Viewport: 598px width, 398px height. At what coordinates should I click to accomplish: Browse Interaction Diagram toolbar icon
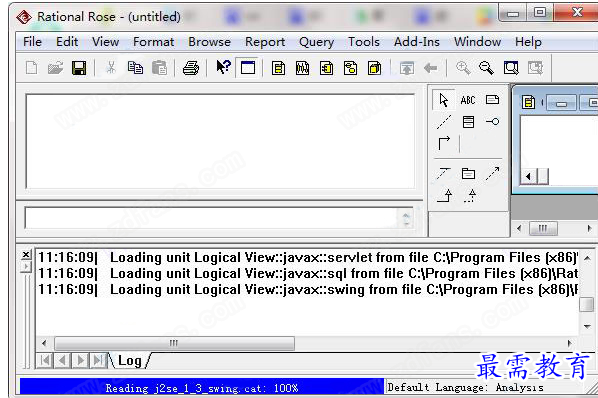click(302, 68)
